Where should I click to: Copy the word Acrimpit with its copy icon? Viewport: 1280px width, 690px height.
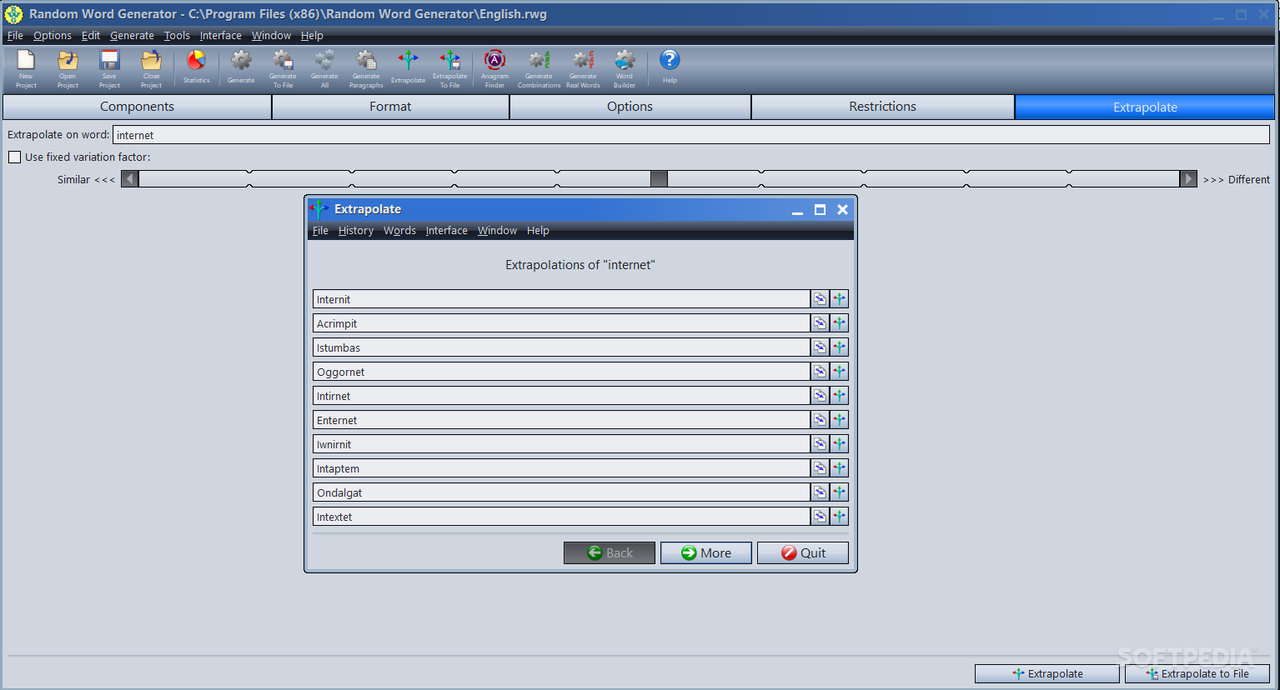click(x=820, y=323)
